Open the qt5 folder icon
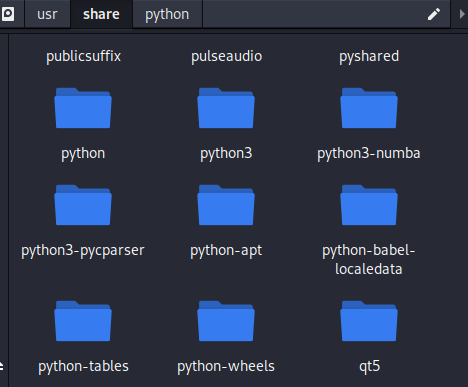Screen dimensions: 468x387 [x=369, y=321]
